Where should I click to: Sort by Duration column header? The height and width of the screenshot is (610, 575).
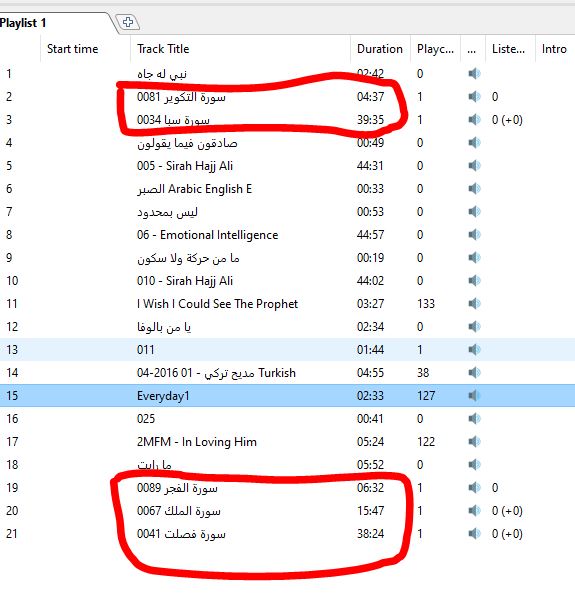click(380, 49)
